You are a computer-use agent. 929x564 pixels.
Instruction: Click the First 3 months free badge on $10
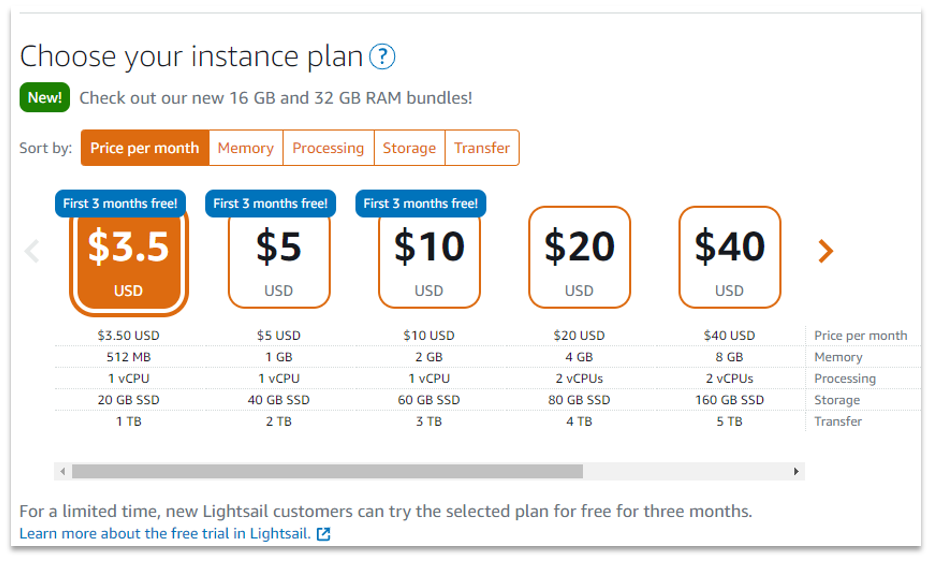[x=421, y=203]
